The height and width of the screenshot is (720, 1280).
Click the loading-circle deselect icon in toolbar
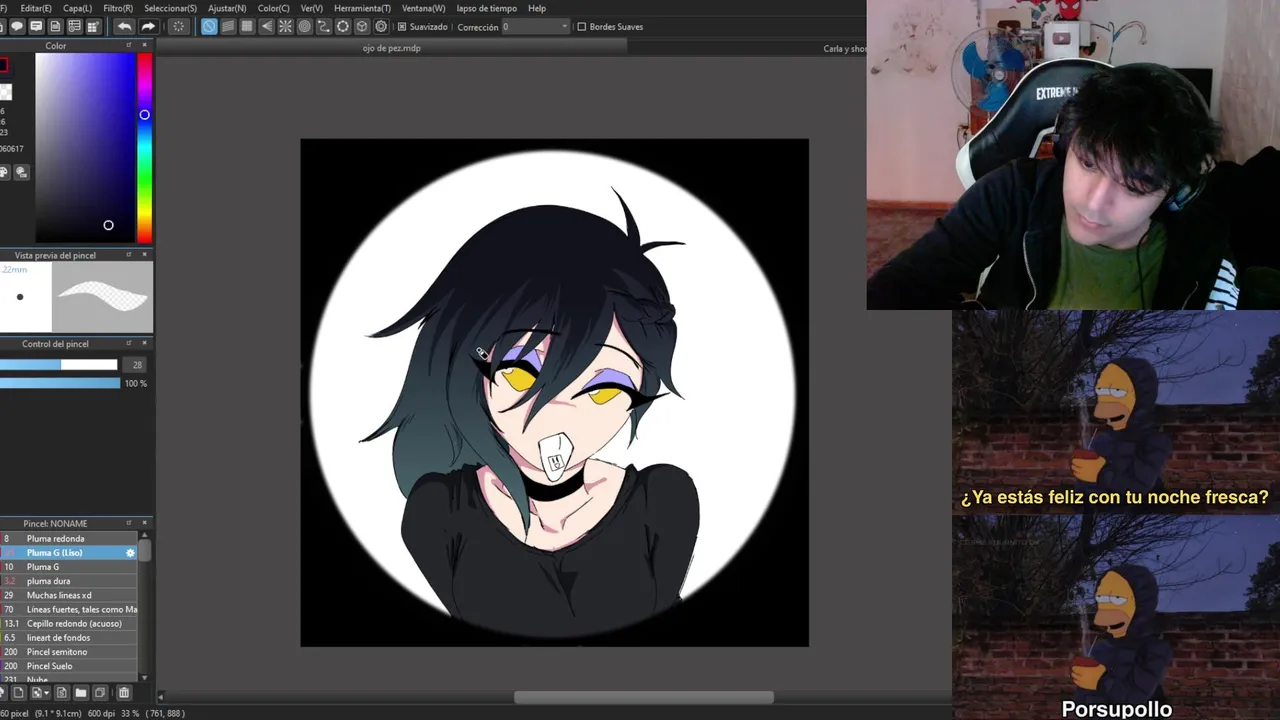click(179, 27)
